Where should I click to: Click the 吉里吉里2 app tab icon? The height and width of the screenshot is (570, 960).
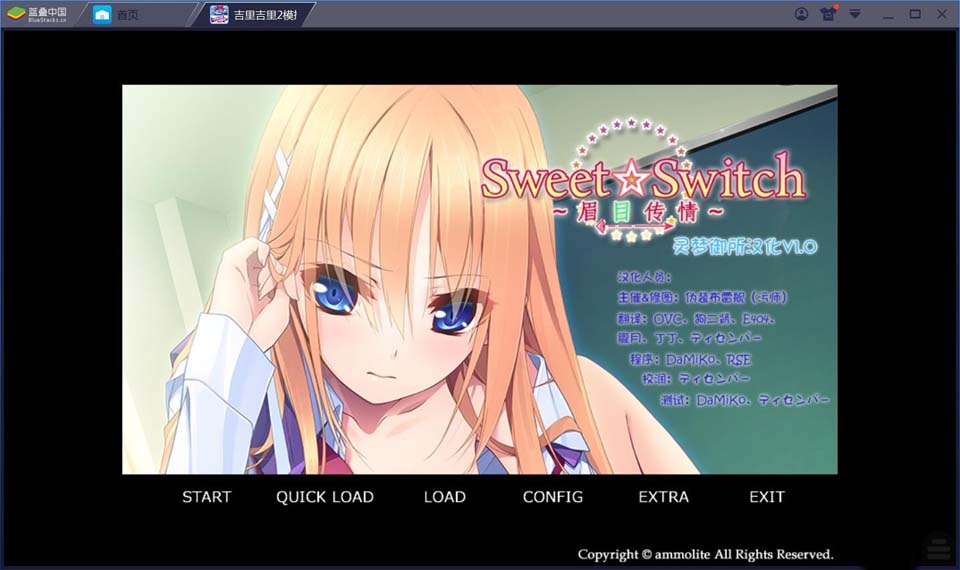tap(219, 14)
